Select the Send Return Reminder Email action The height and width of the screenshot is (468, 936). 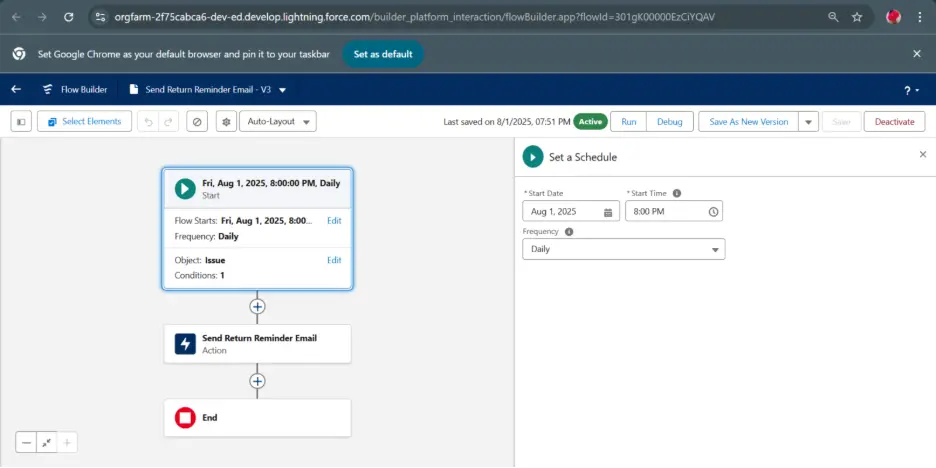click(257, 344)
